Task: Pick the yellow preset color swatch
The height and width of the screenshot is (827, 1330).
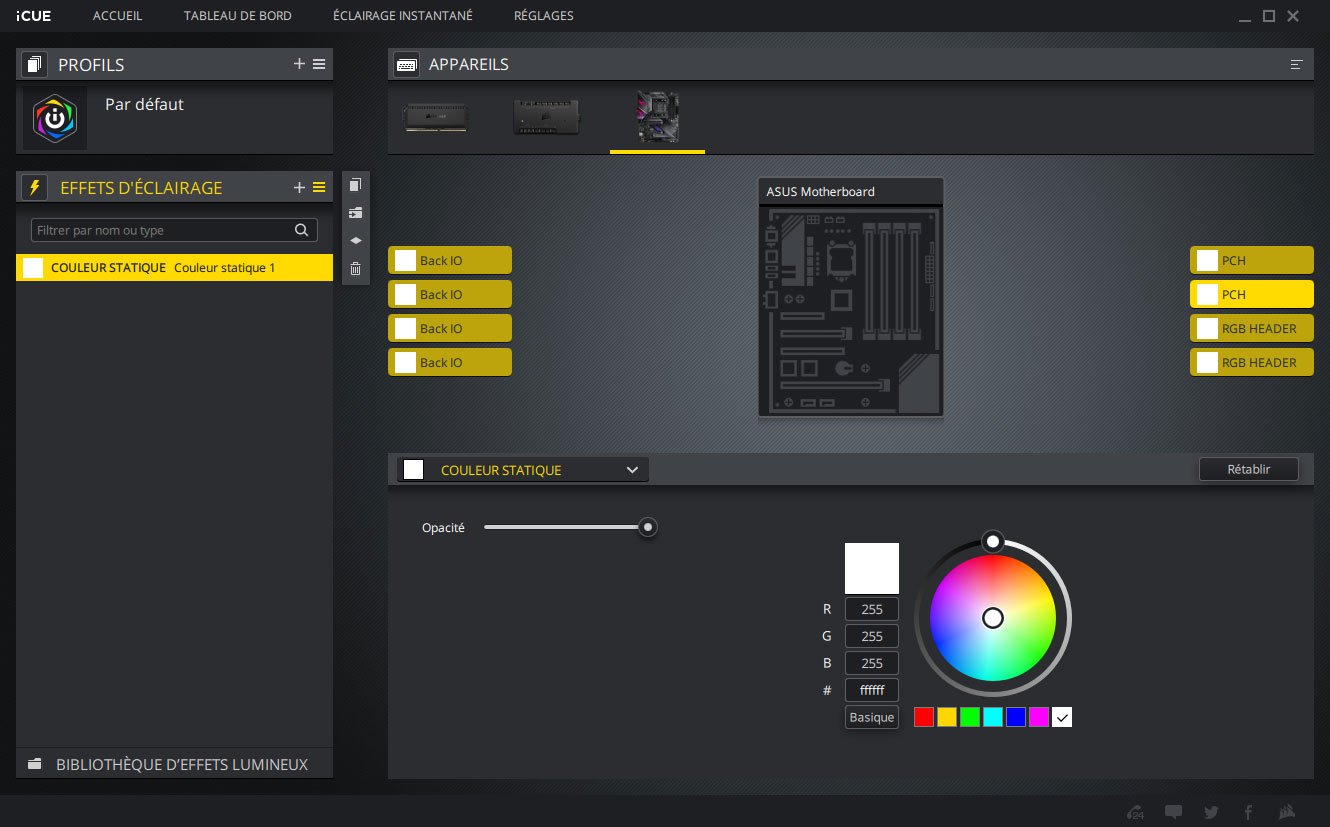Action: pyautogui.click(x=947, y=717)
